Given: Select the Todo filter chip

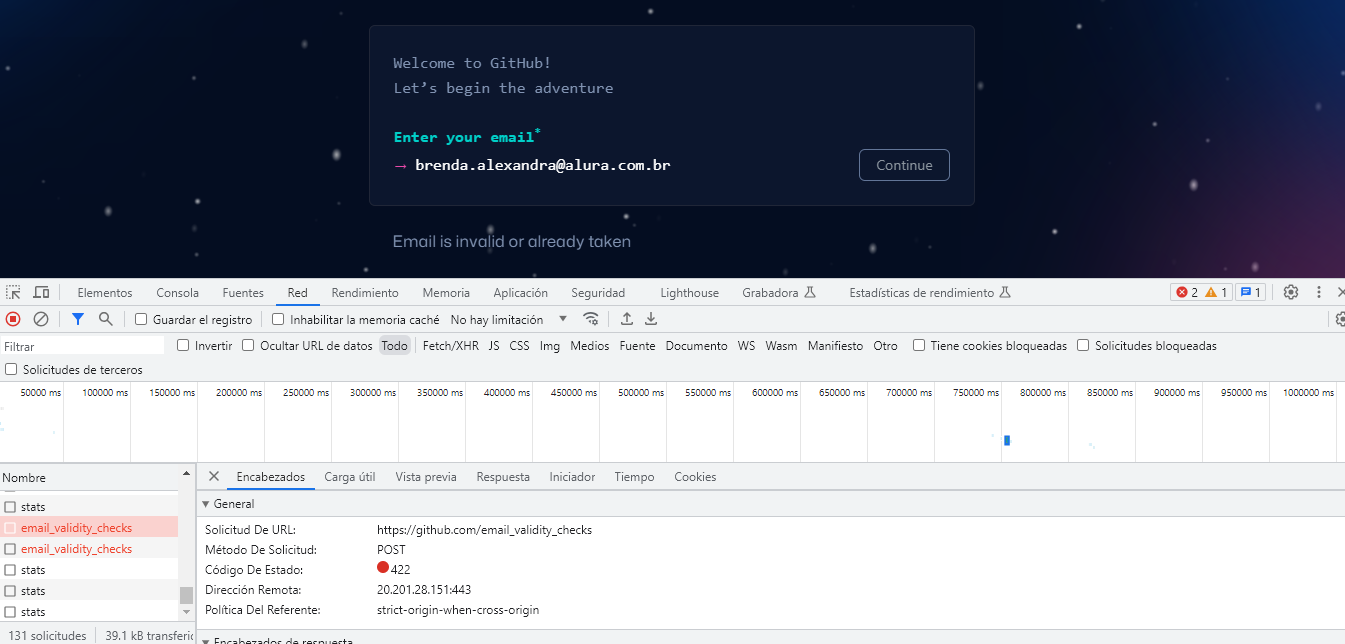Looking at the screenshot, I should 395,346.
